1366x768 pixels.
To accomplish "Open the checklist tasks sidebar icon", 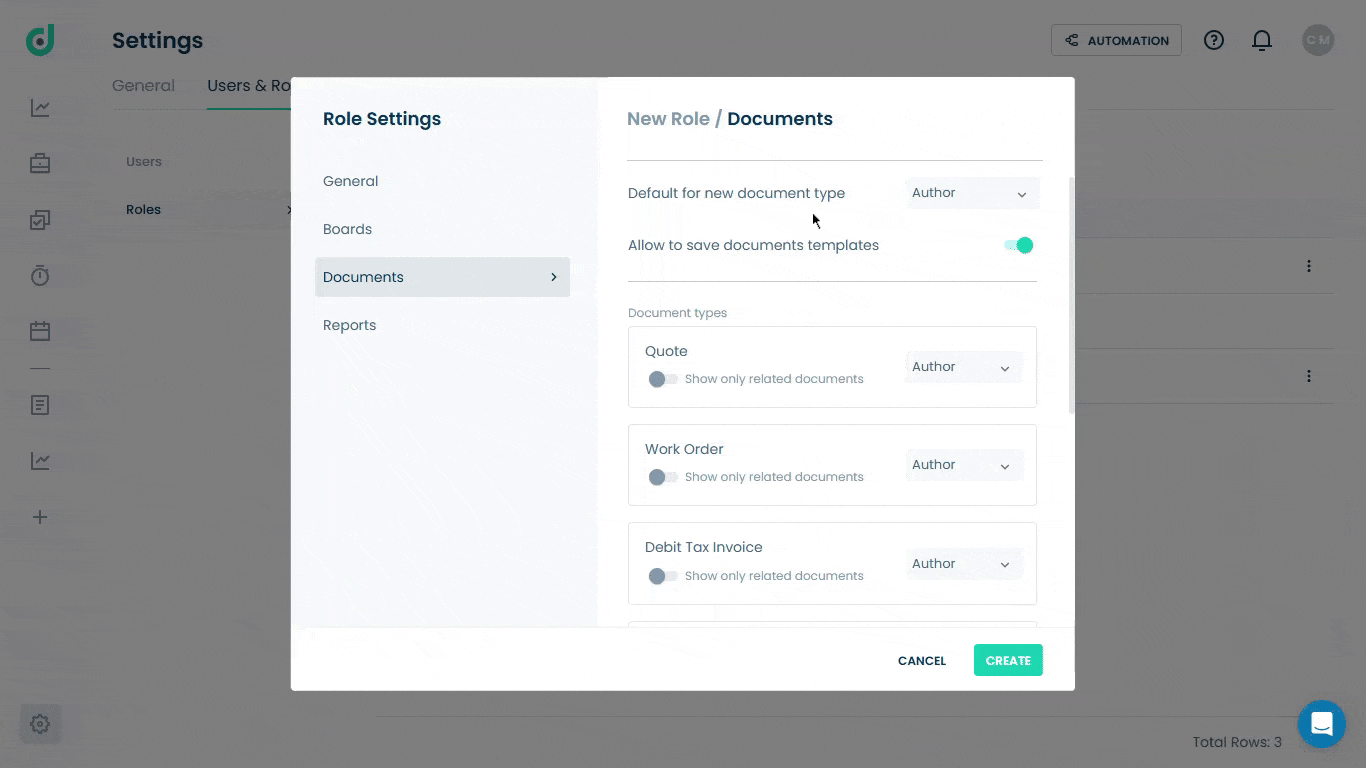I will pos(40,220).
